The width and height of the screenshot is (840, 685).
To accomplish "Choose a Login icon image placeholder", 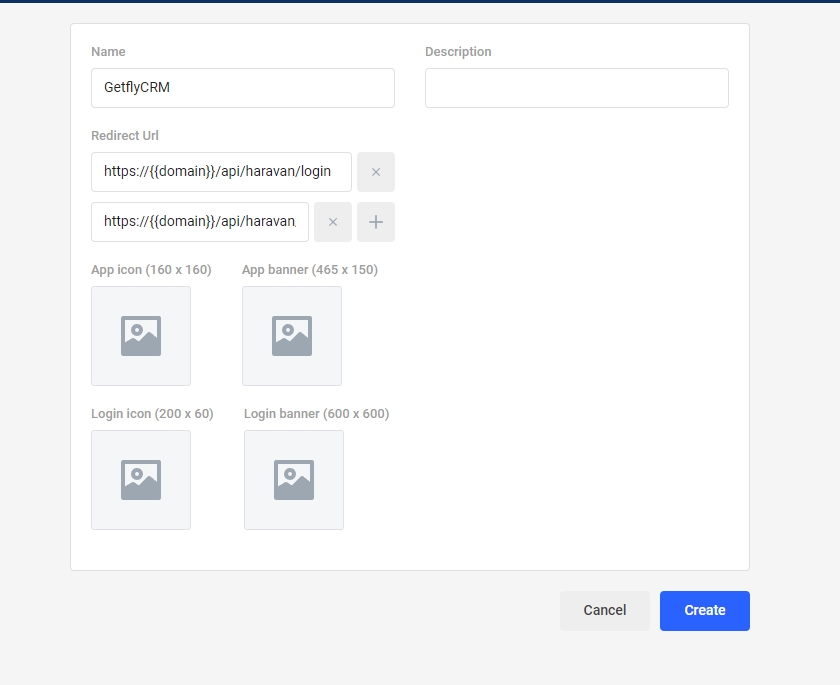I will 141,480.
